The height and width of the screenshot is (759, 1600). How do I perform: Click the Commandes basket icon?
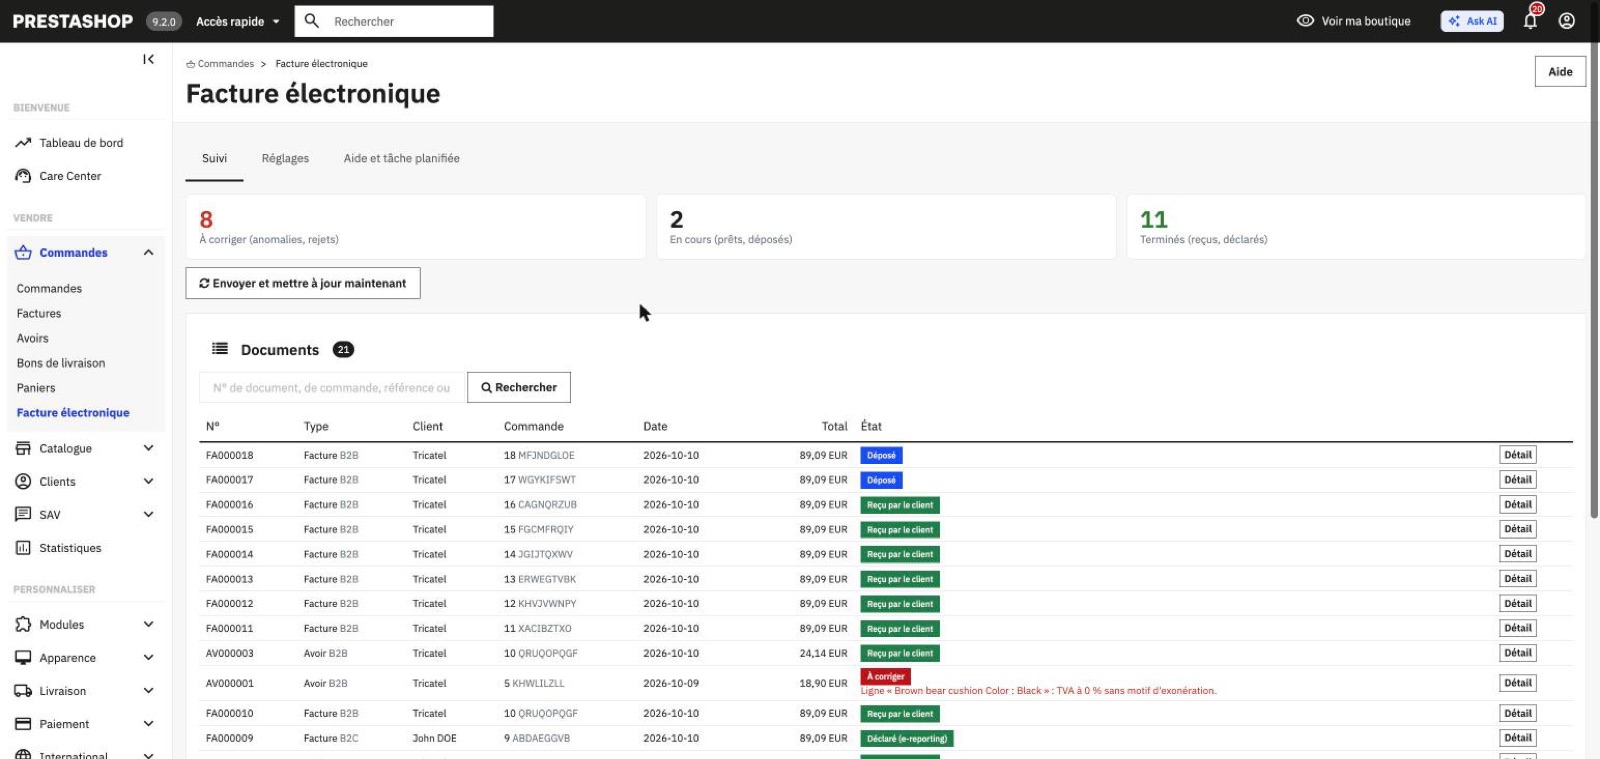(x=23, y=253)
